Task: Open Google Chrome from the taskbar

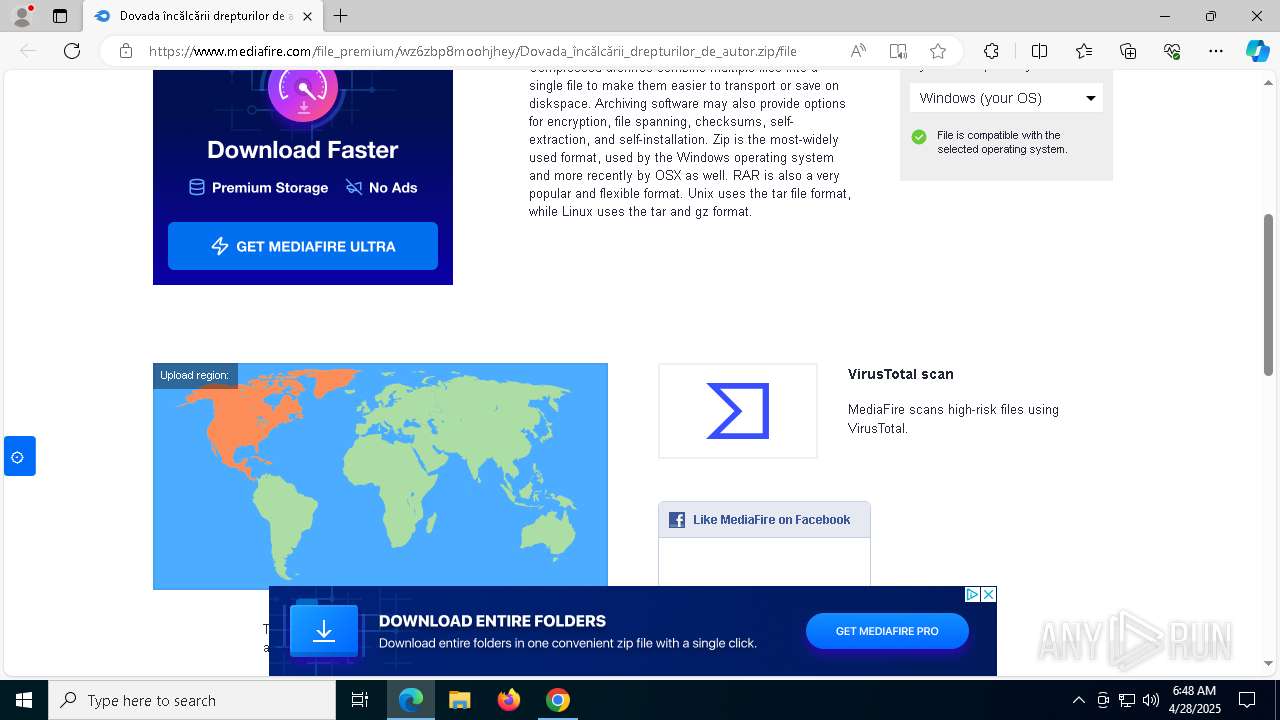Action: click(558, 700)
